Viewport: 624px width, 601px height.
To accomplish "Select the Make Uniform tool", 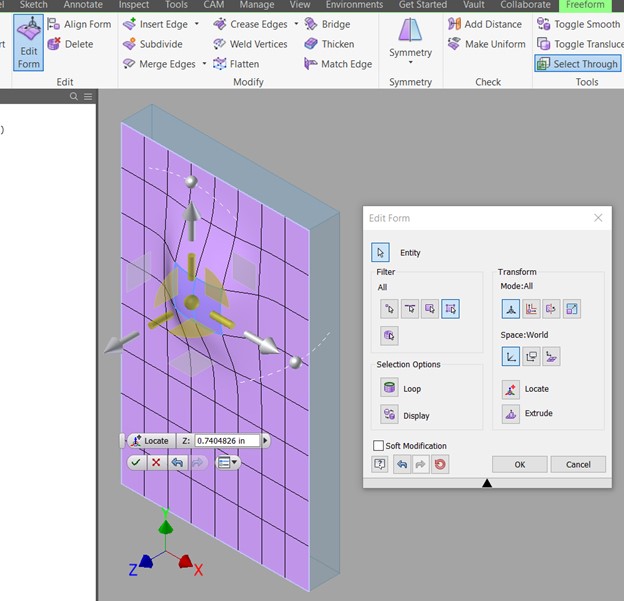I will (487, 44).
